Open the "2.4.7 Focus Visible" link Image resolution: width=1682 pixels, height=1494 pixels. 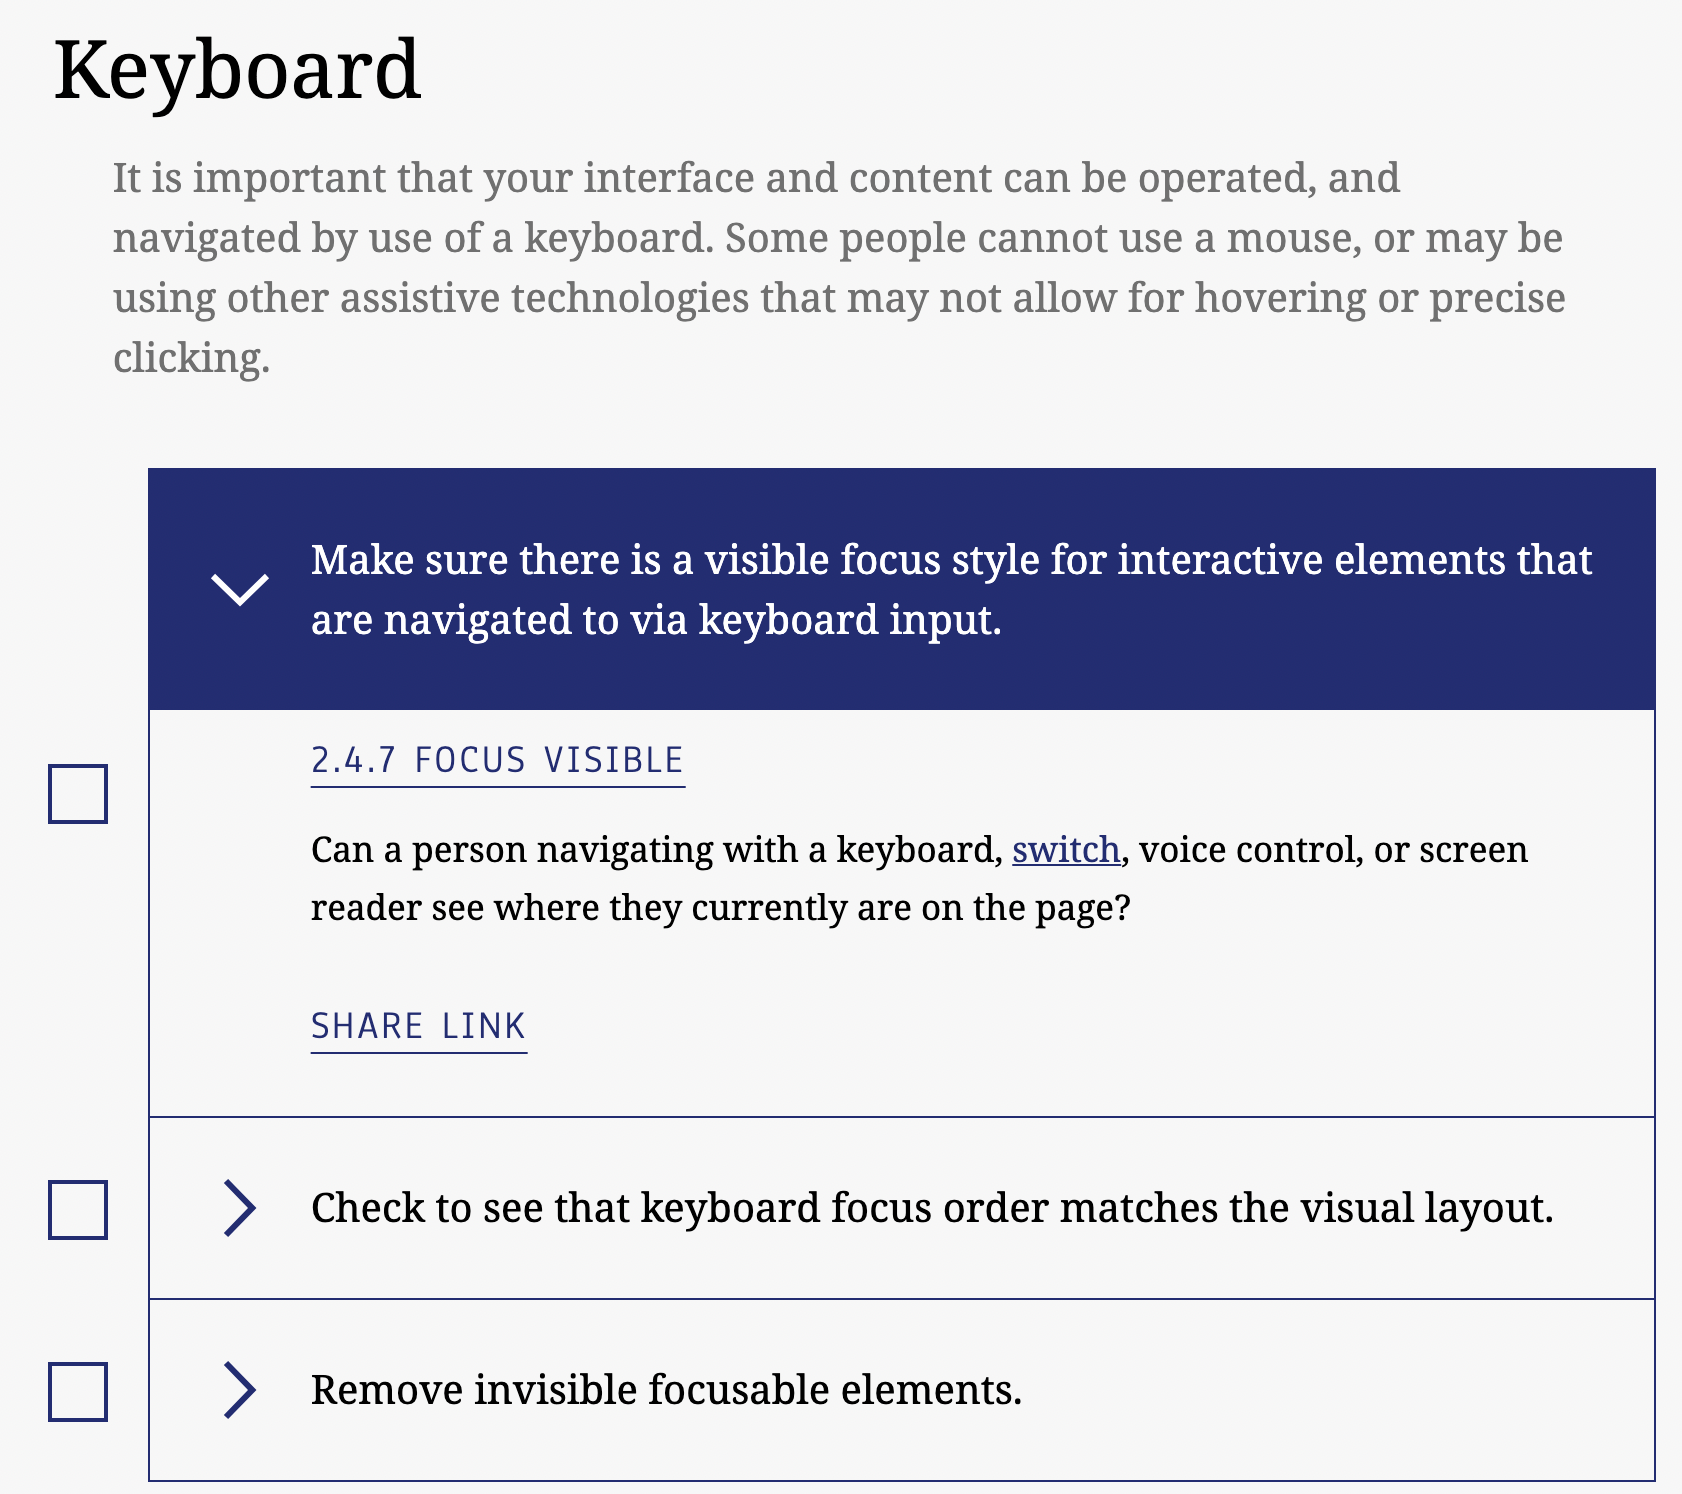click(x=497, y=761)
